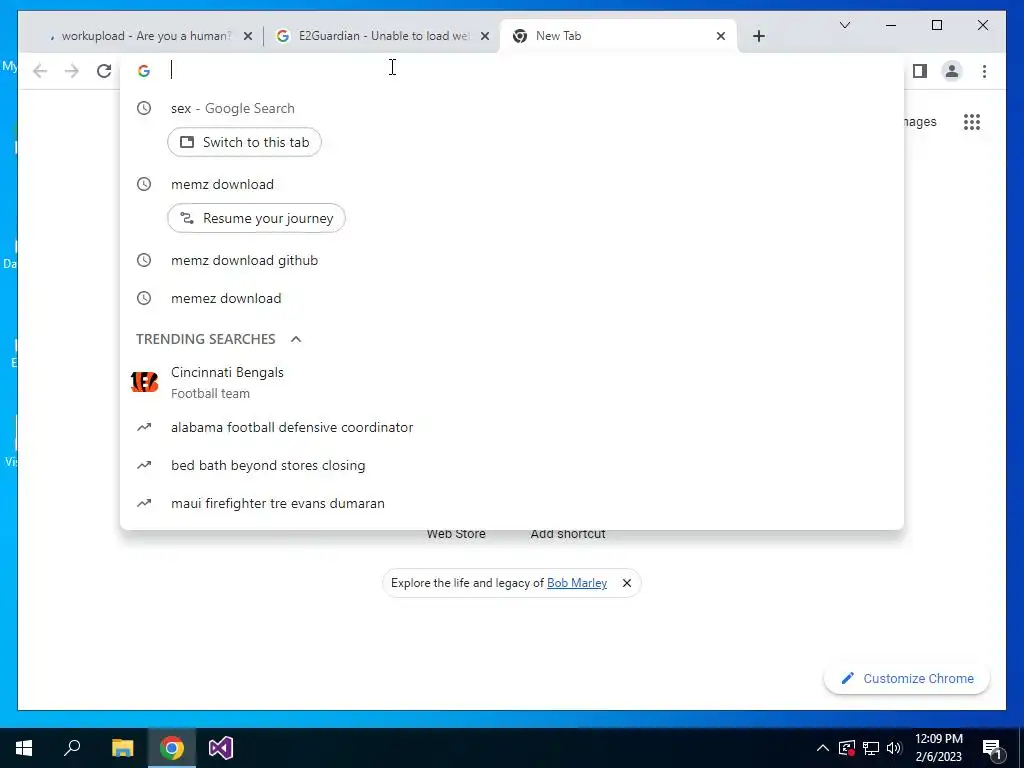1024x768 pixels.
Task: Toggle the side panel icon
Action: click(920, 71)
